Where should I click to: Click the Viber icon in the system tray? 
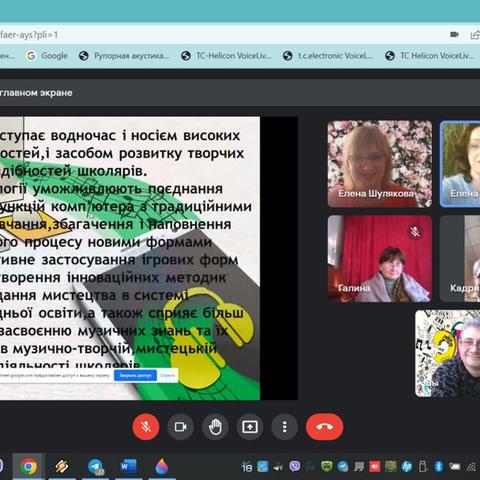pyautogui.click(x=295, y=466)
